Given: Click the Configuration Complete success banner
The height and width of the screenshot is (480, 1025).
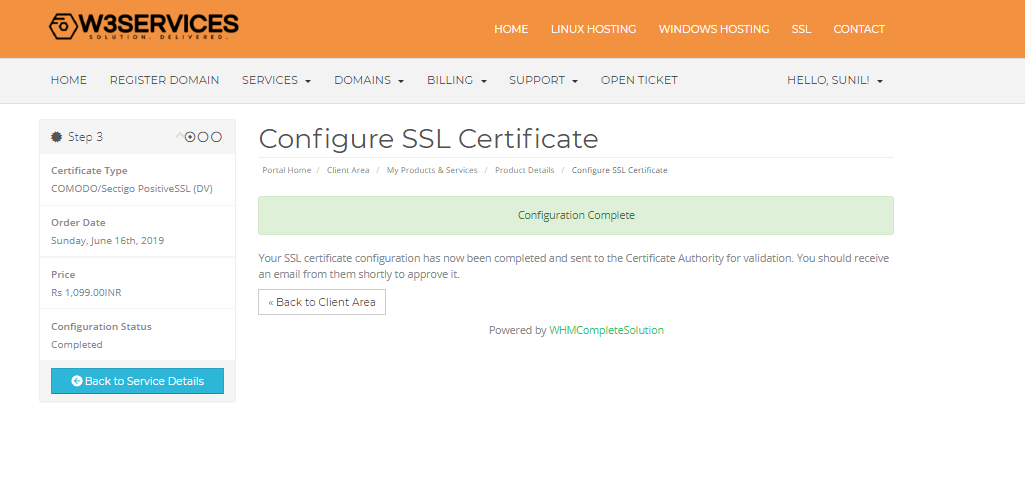Looking at the screenshot, I should pos(576,215).
